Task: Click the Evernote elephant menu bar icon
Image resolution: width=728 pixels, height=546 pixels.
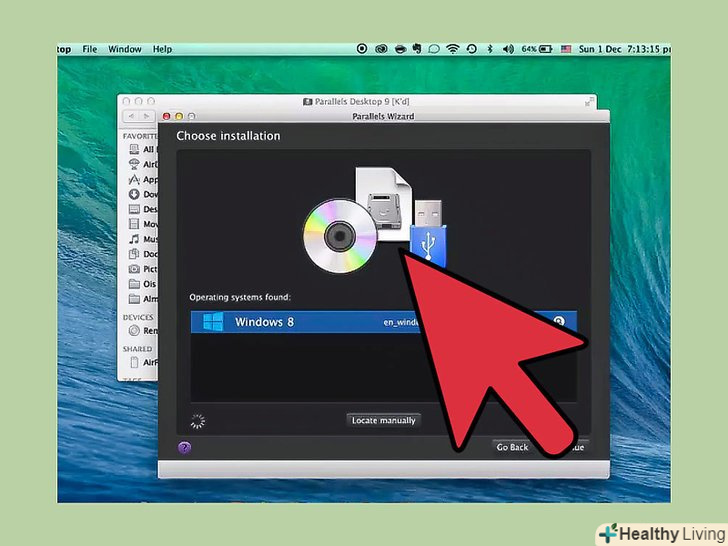Action: click(x=416, y=49)
